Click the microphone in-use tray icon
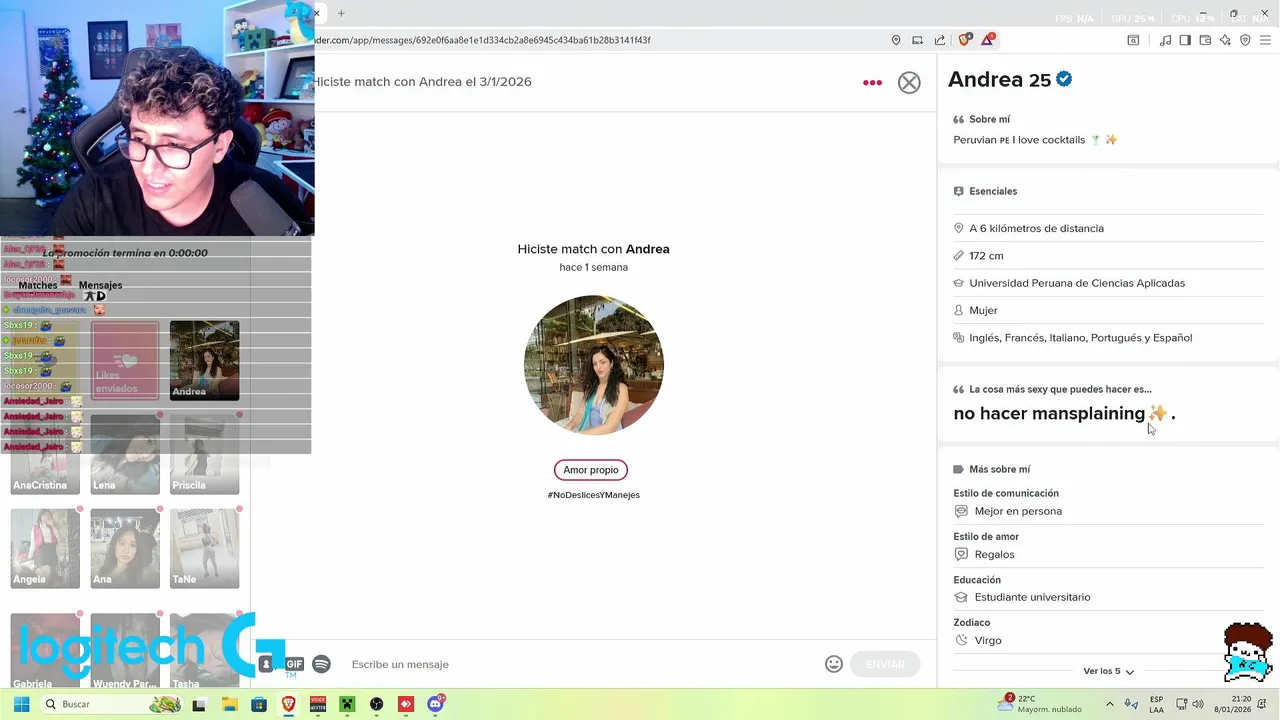This screenshot has height=720, width=1280. [x=1131, y=704]
